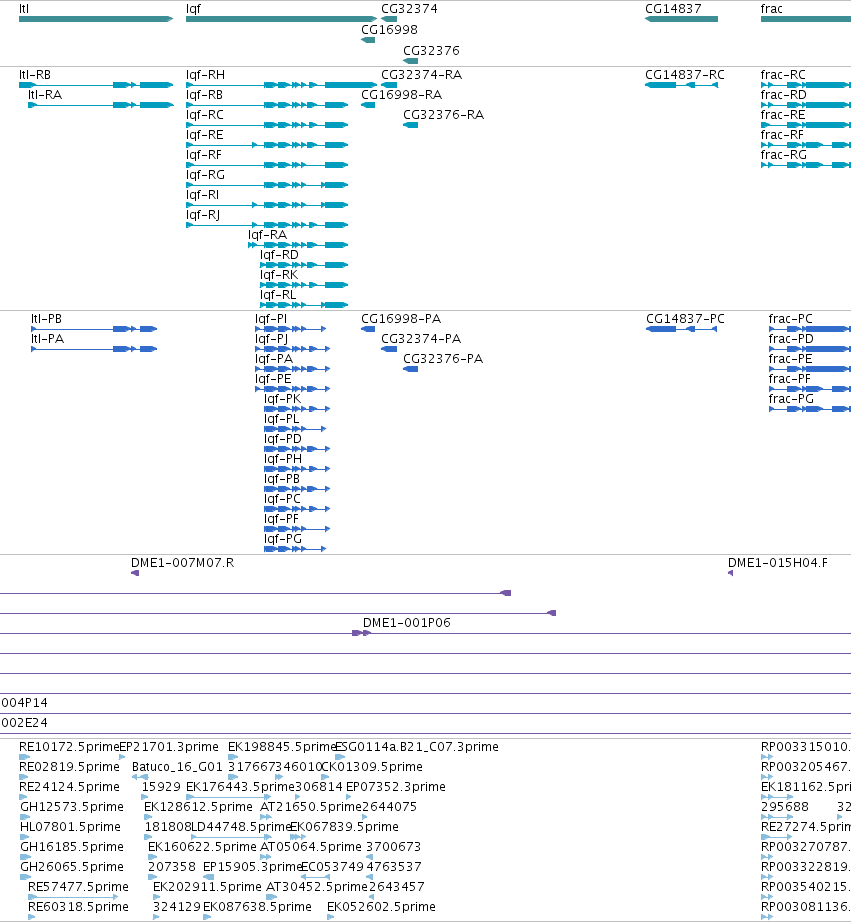Select protein lqf-PG
The height and width of the screenshot is (922, 851).
[295, 549]
